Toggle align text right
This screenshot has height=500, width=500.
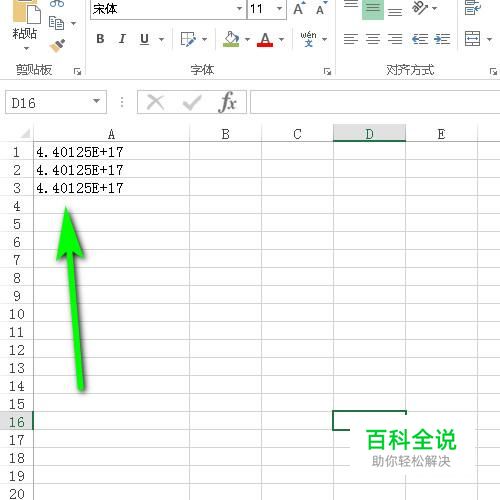coord(395,39)
